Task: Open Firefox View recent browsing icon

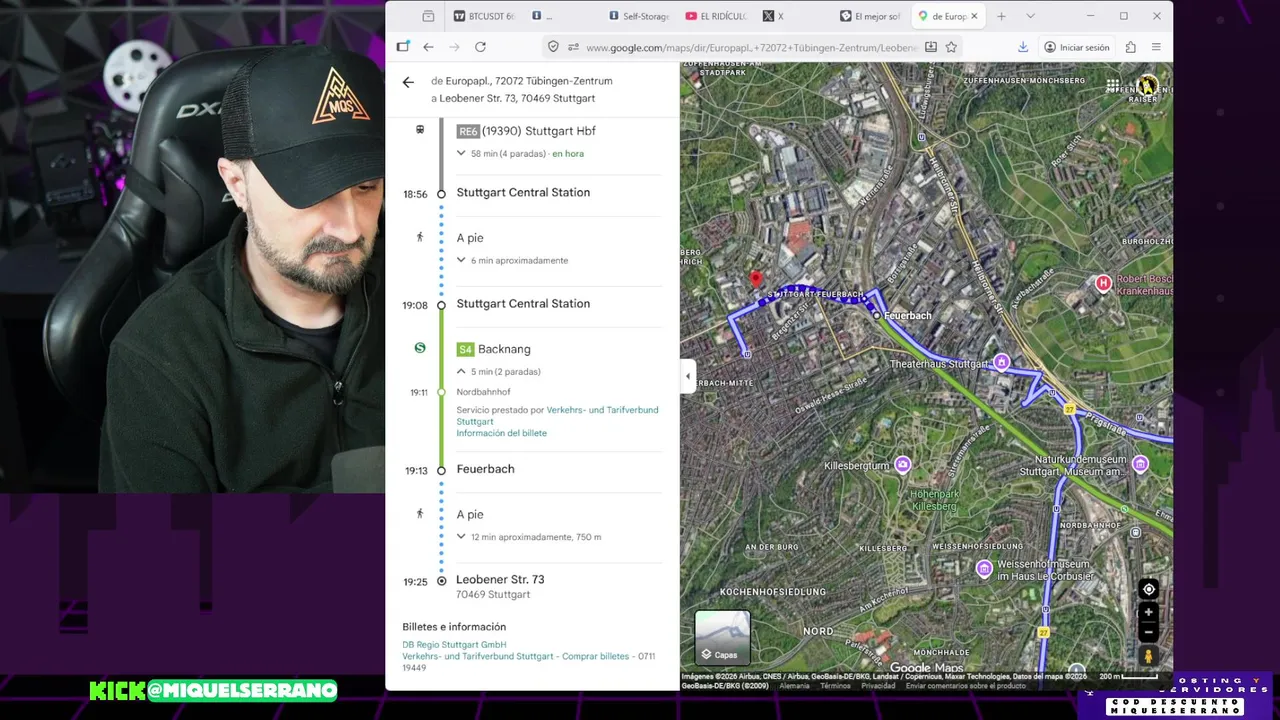Action: click(x=428, y=16)
